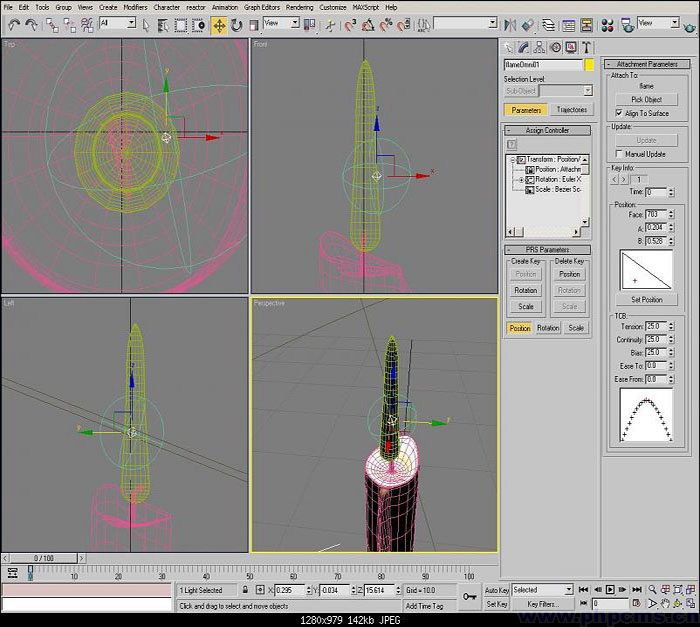Click the Rectangular Selection Region icon
Viewport: 700px width, 627px height.
(x=180, y=25)
